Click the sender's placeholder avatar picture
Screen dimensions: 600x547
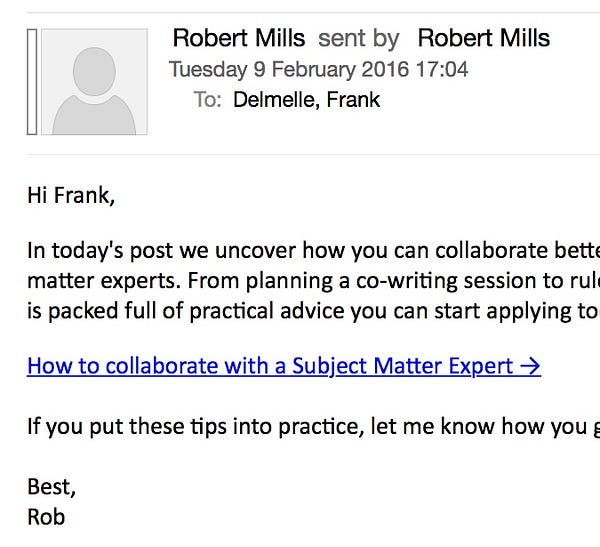[94, 82]
